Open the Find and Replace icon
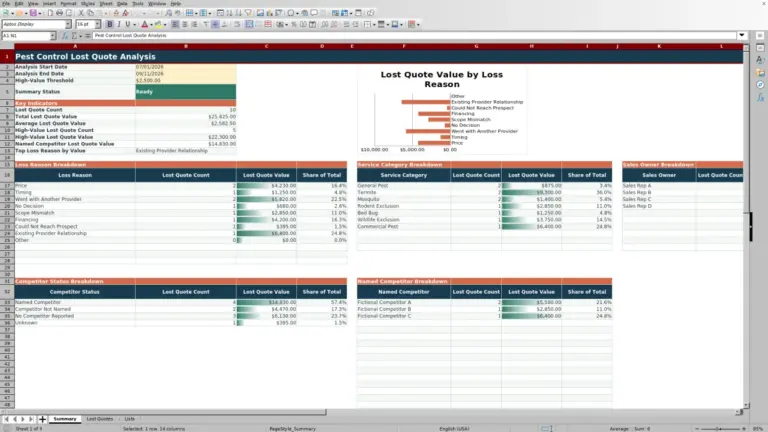 click(168, 13)
